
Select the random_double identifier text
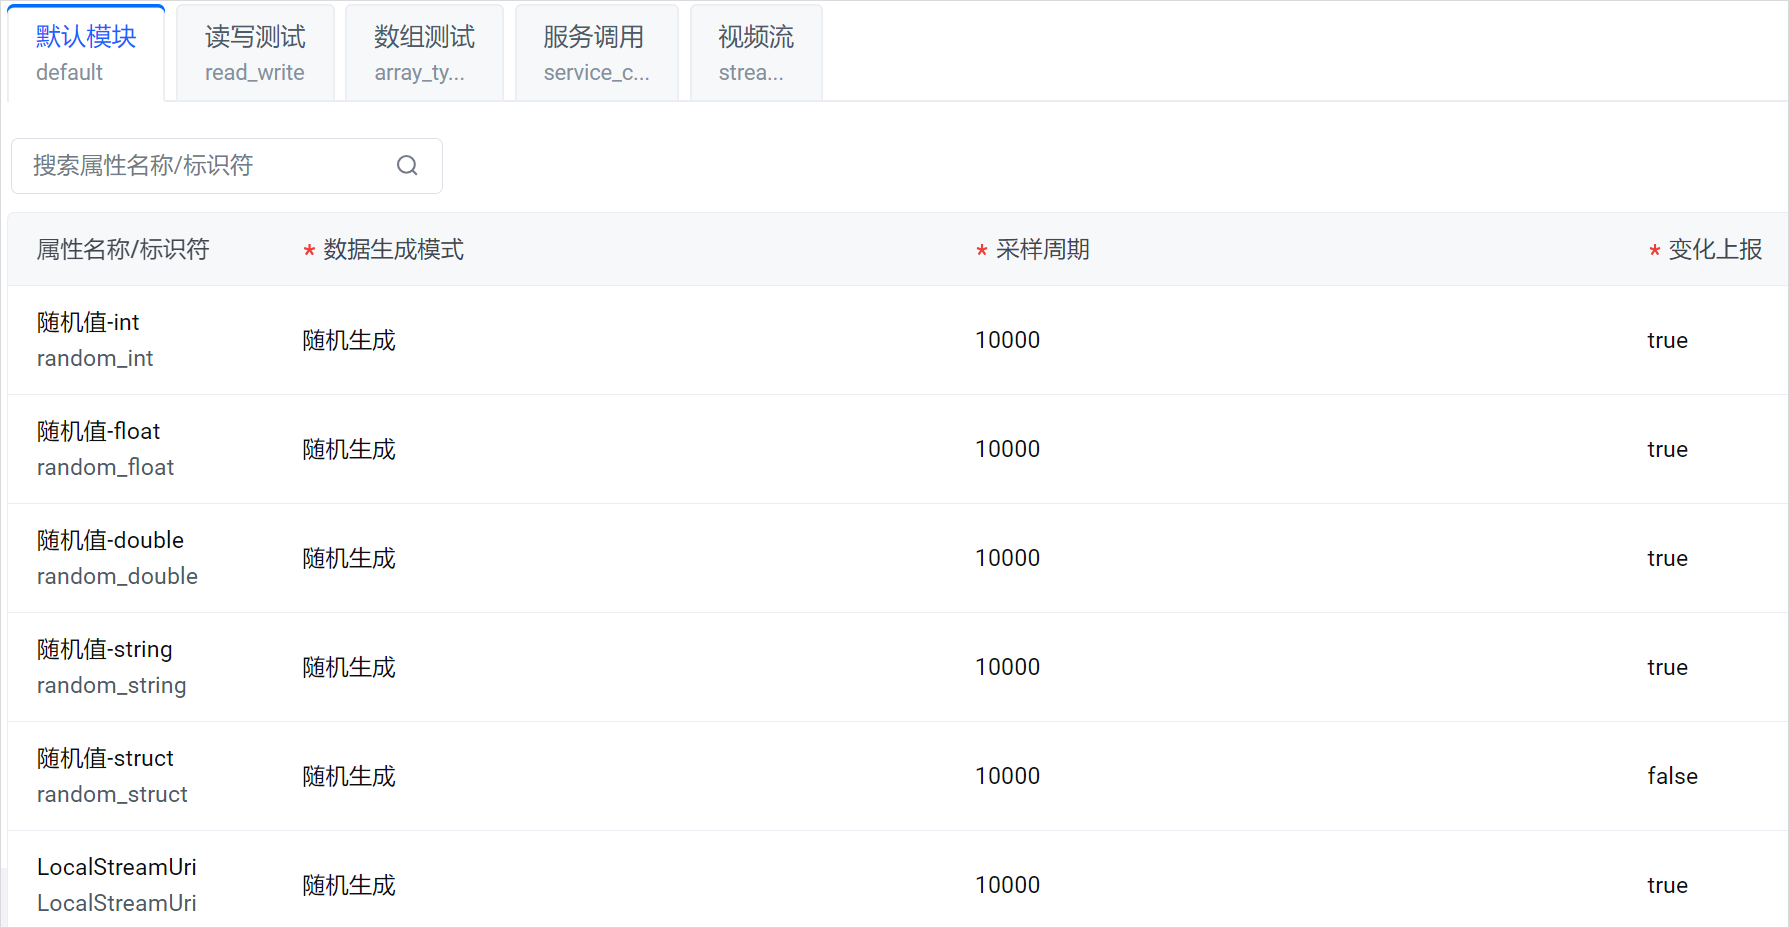tap(117, 576)
